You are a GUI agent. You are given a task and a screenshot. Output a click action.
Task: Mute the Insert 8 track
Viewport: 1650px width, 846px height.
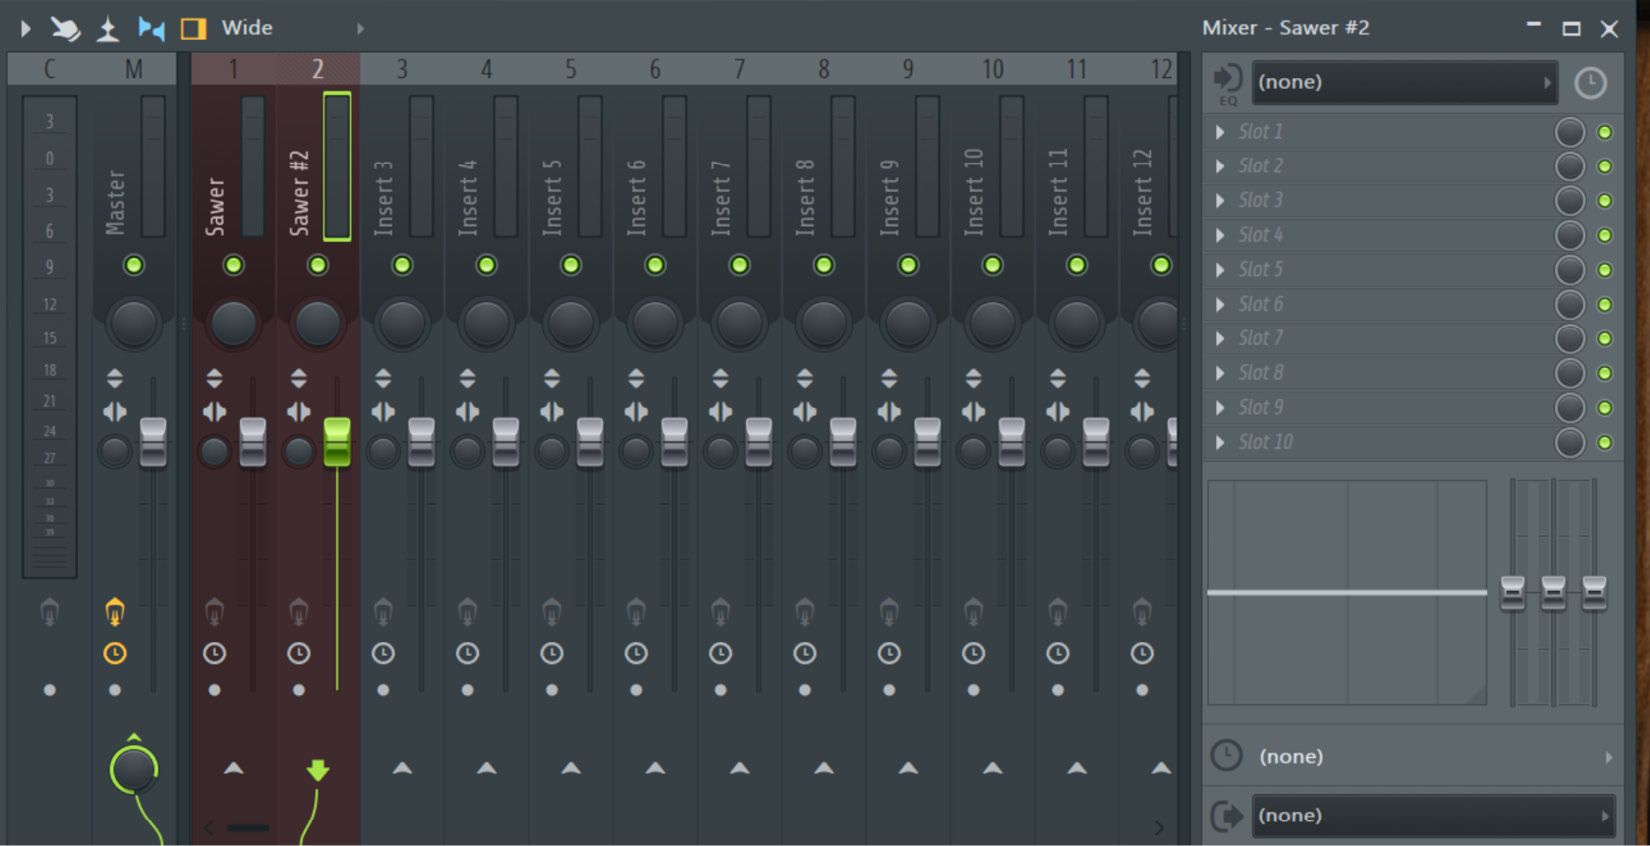click(x=823, y=265)
